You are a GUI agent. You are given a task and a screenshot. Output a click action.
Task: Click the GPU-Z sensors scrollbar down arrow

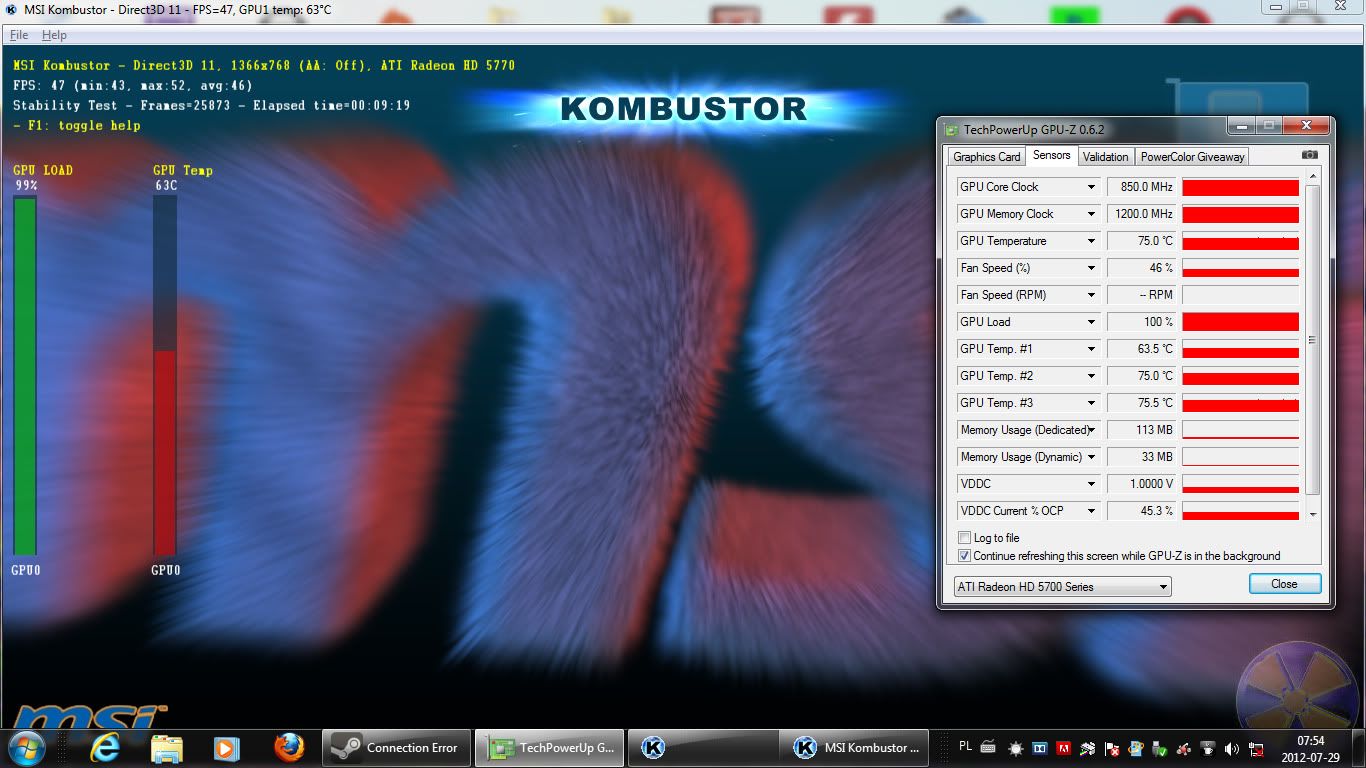(x=1313, y=514)
